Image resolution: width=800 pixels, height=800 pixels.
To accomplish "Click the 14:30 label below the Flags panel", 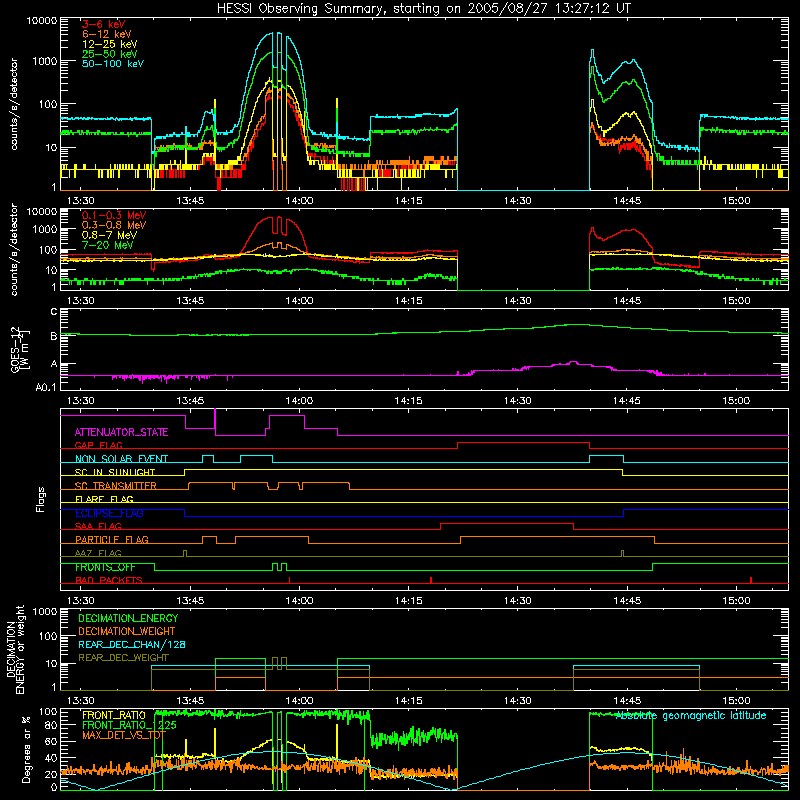I will tap(517, 601).
